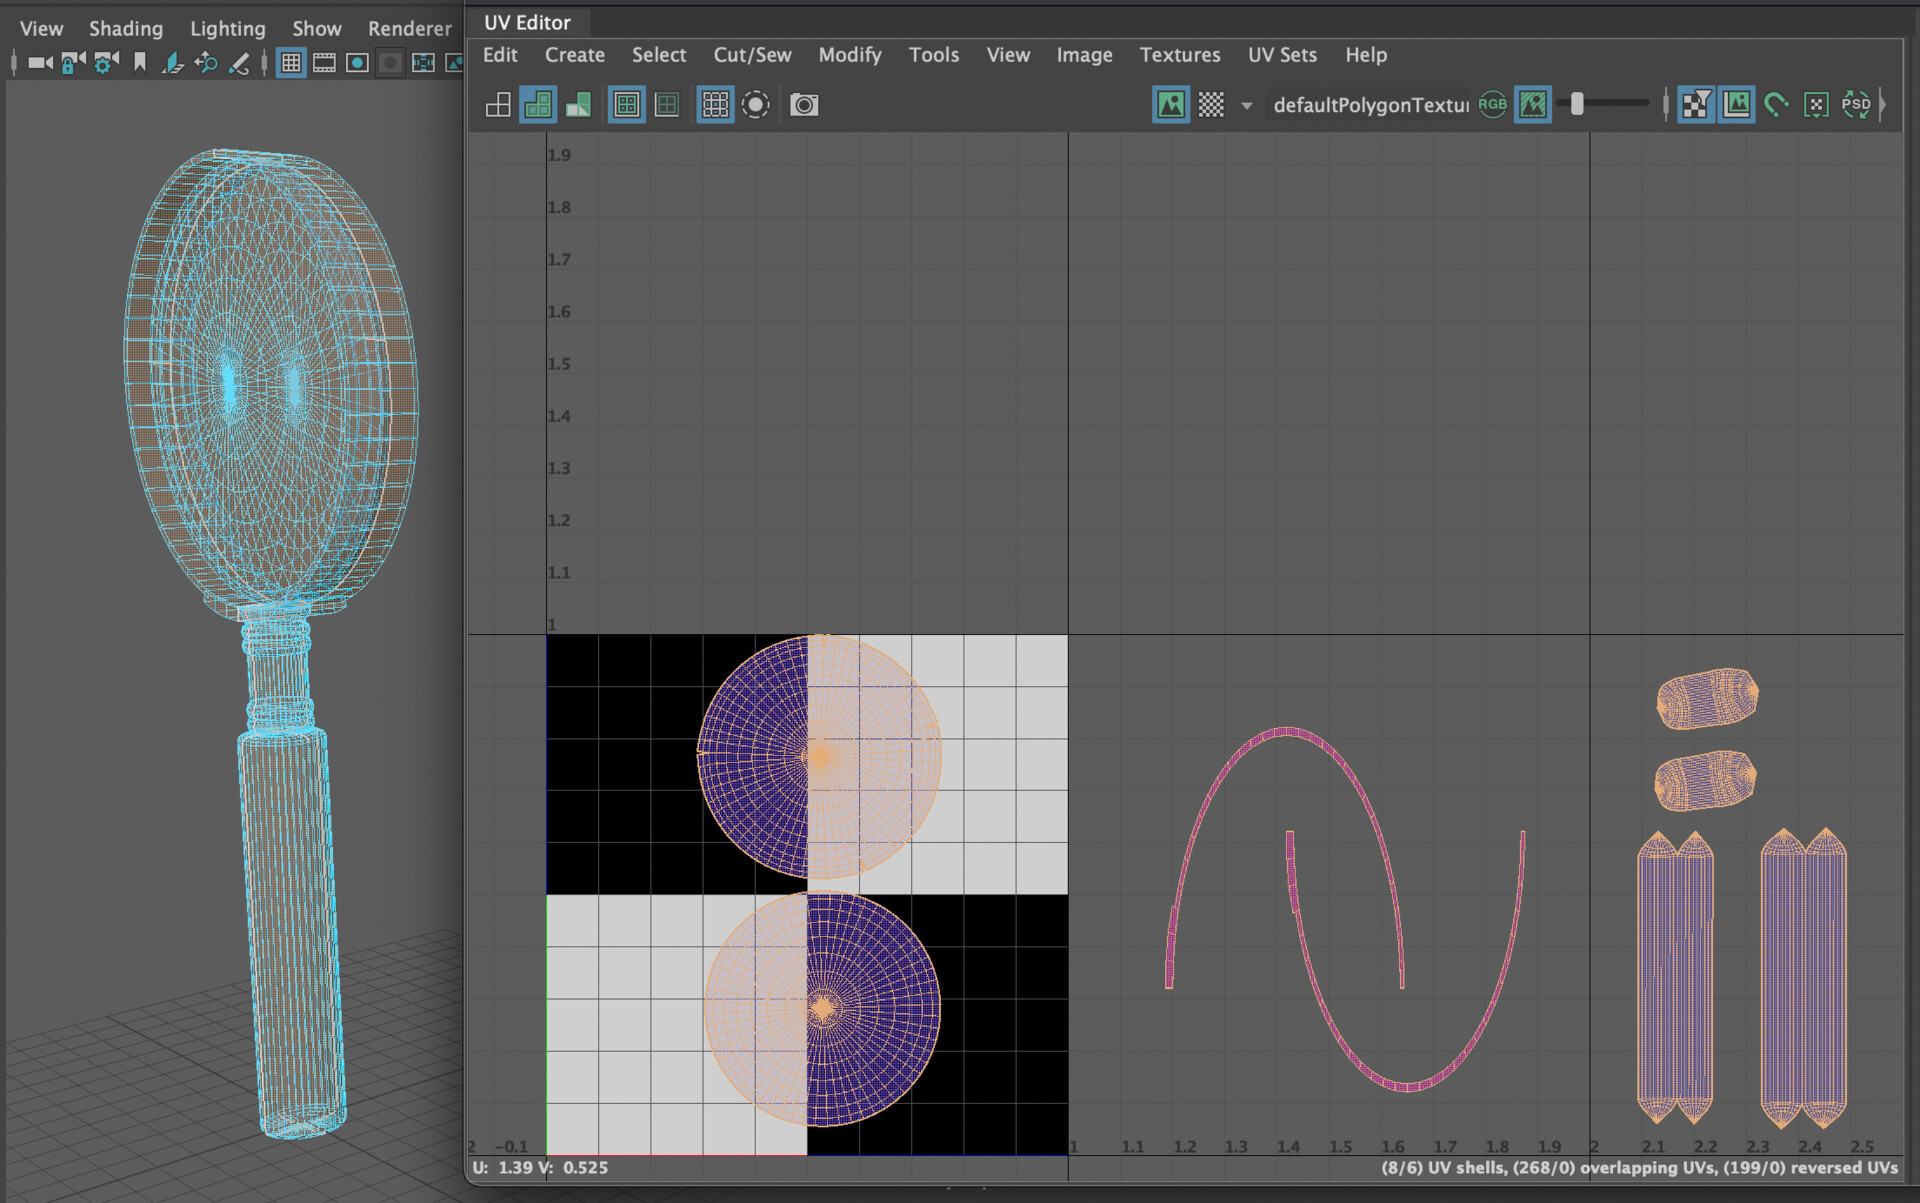Open the UV Sets menu
The image size is (1920, 1203).
(1282, 55)
